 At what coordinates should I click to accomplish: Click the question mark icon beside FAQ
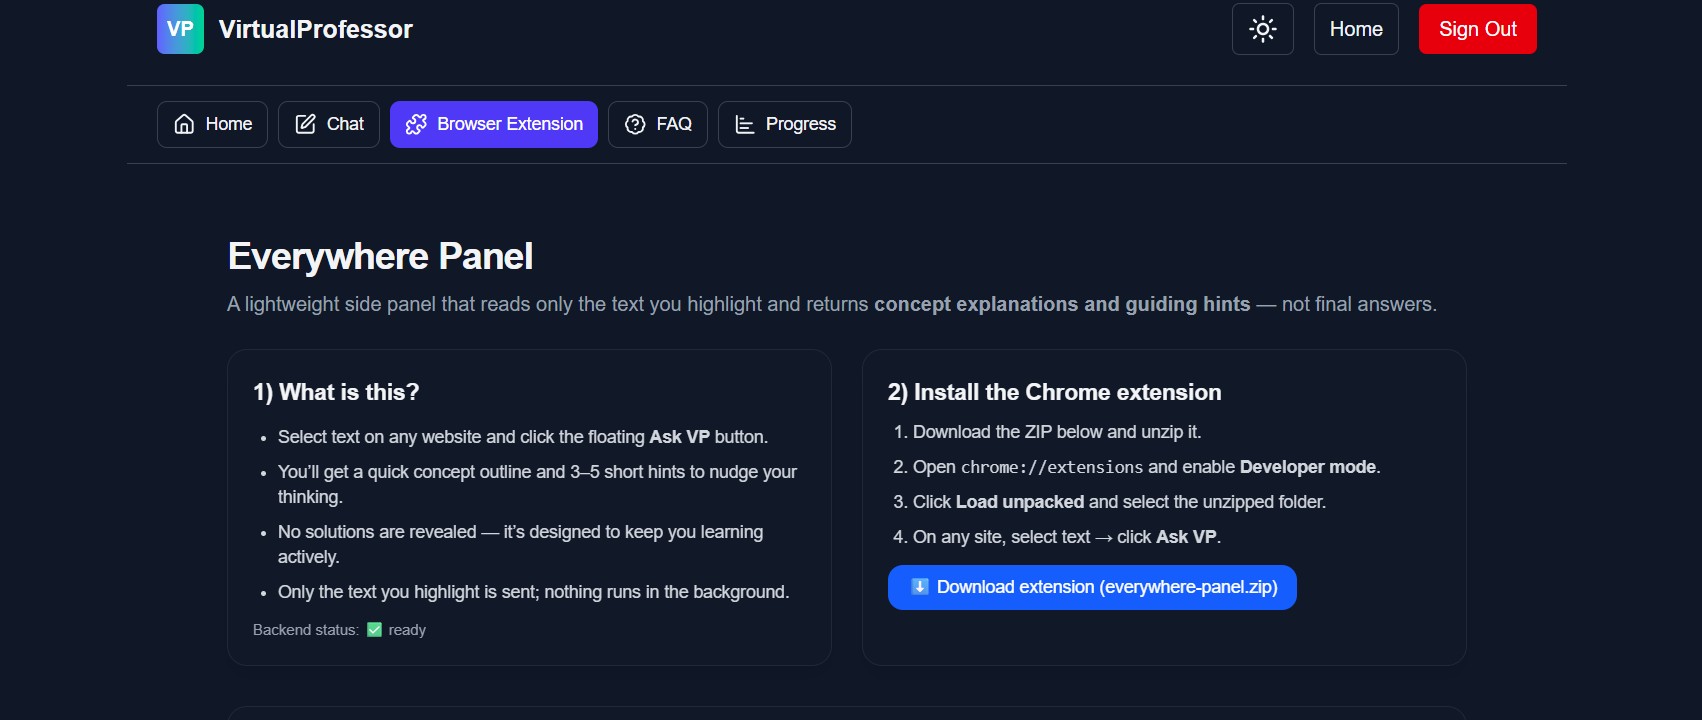(635, 124)
